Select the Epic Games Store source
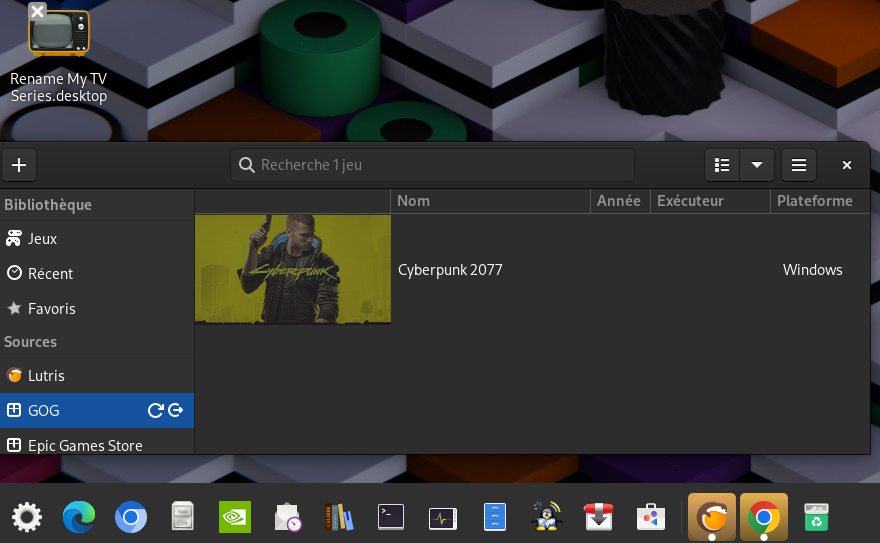Viewport: 880px width, 543px height. [x=97, y=443]
